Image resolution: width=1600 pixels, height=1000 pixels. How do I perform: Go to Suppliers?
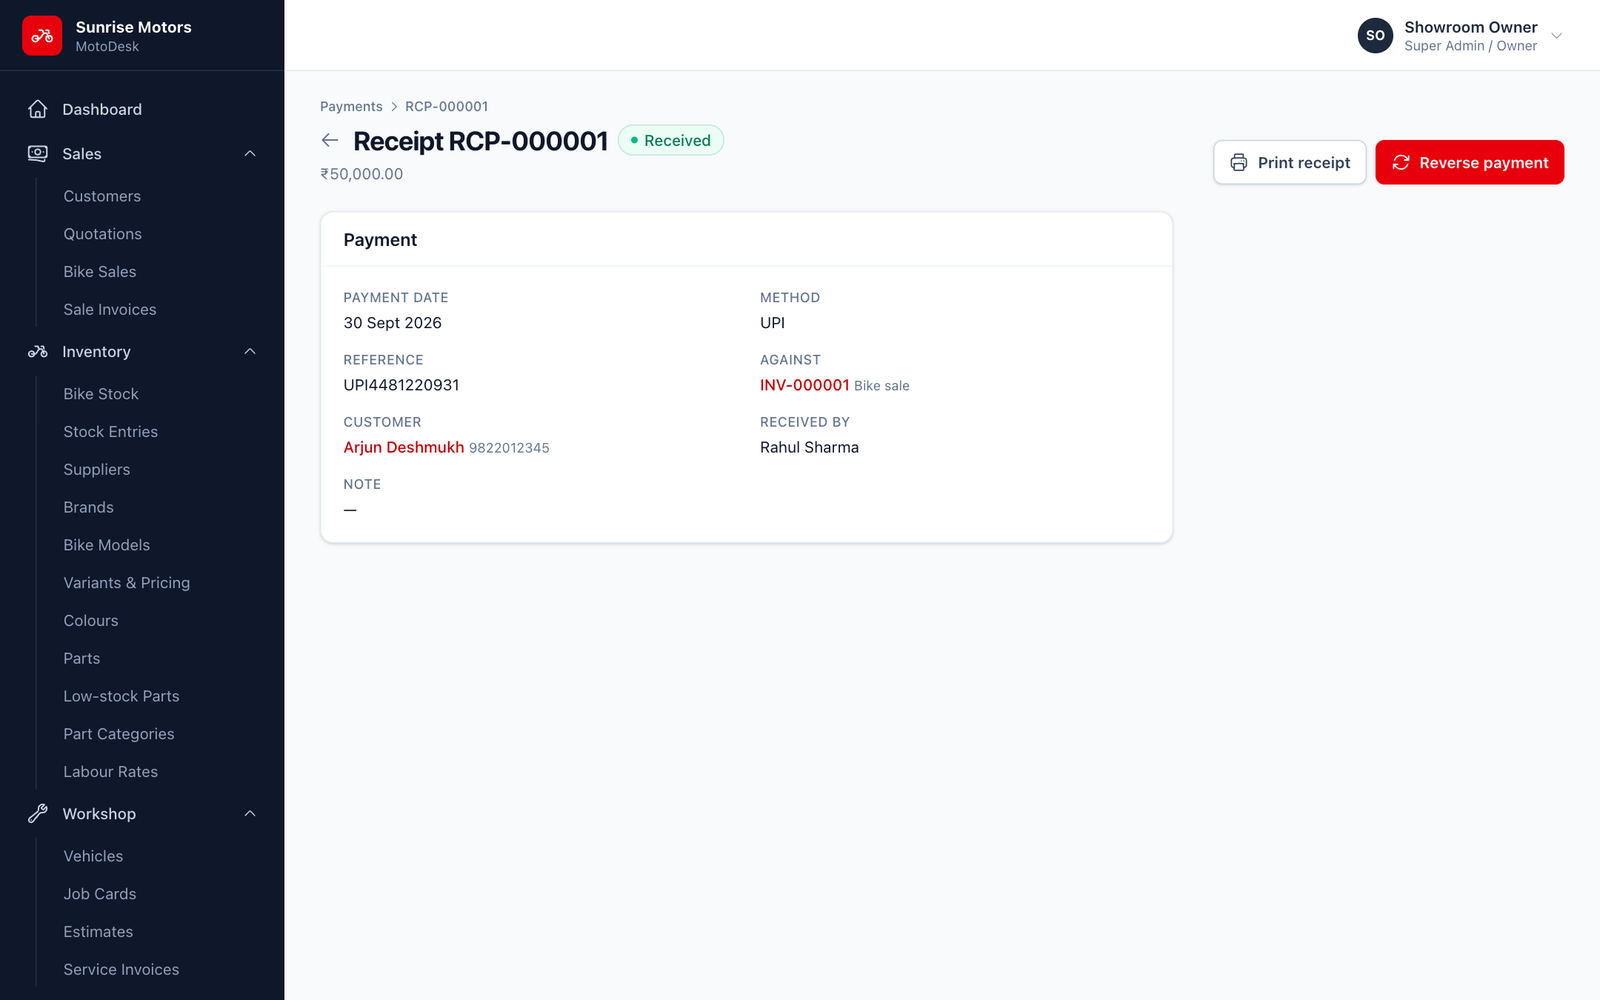click(x=97, y=470)
